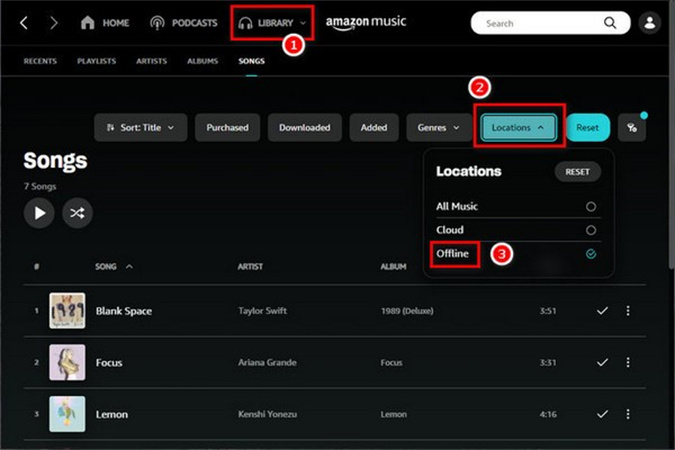Open the Lemon album link
675x450 pixels.
tap(393, 414)
